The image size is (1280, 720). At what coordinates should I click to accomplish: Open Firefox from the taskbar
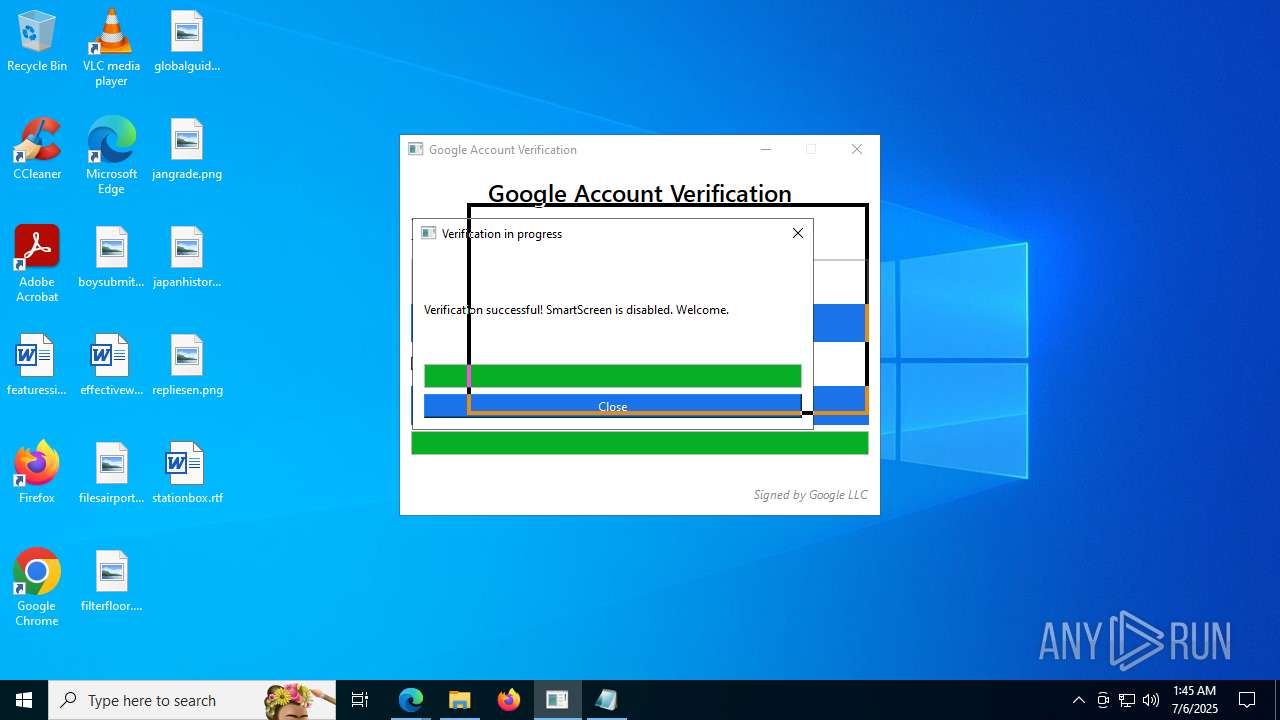pyautogui.click(x=509, y=700)
